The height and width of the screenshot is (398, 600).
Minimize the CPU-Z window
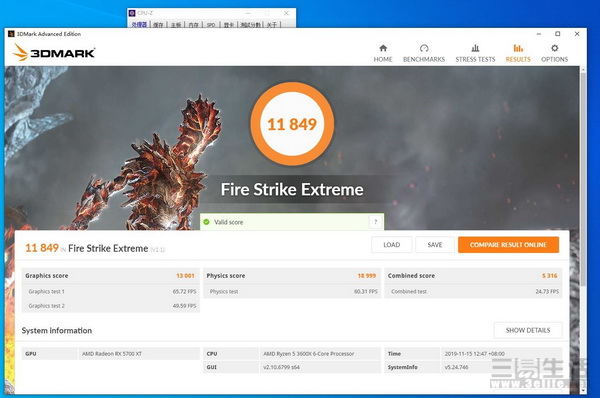coord(248,13)
